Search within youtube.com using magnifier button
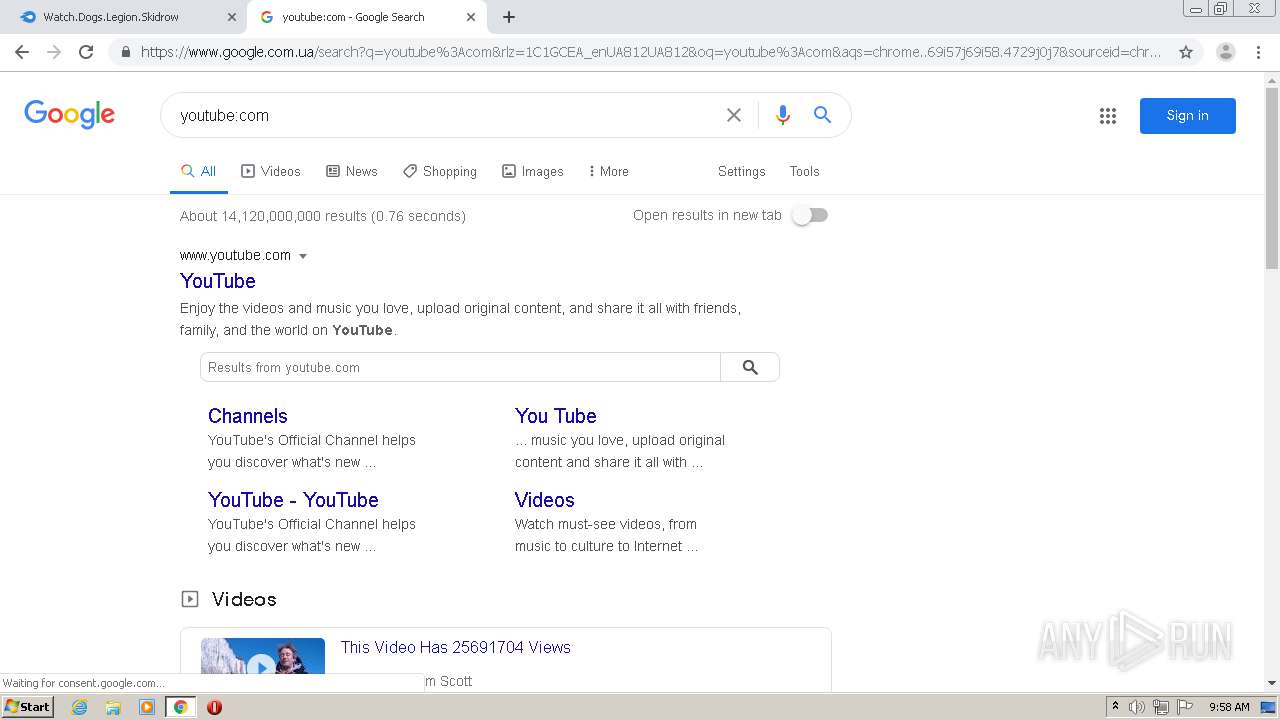Viewport: 1280px width, 720px height. point(750,367)
